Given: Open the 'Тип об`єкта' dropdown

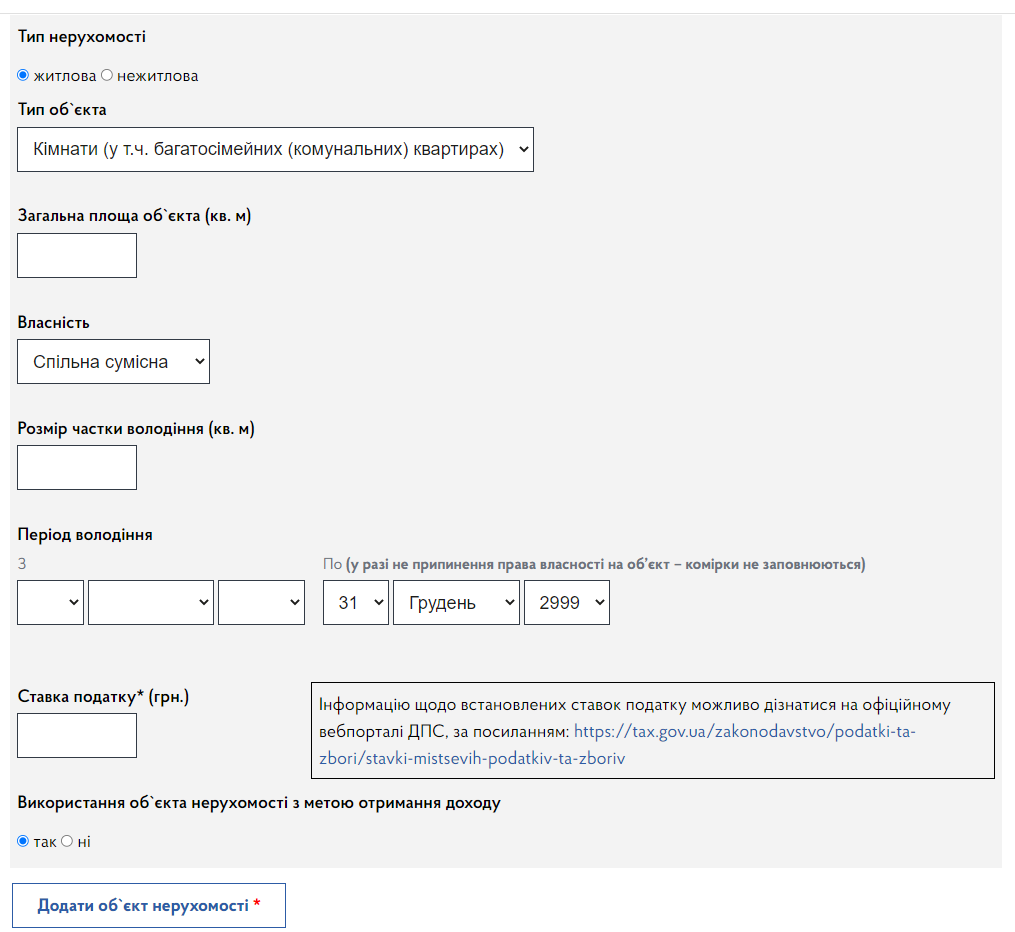Looking at the screenshot, I should (275, 149).
